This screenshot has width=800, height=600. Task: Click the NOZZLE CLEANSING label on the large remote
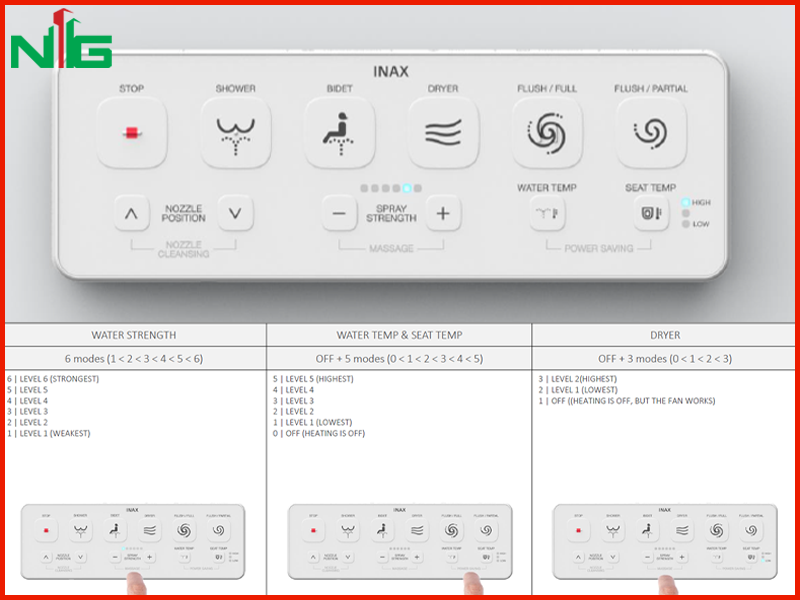[184, 249]
